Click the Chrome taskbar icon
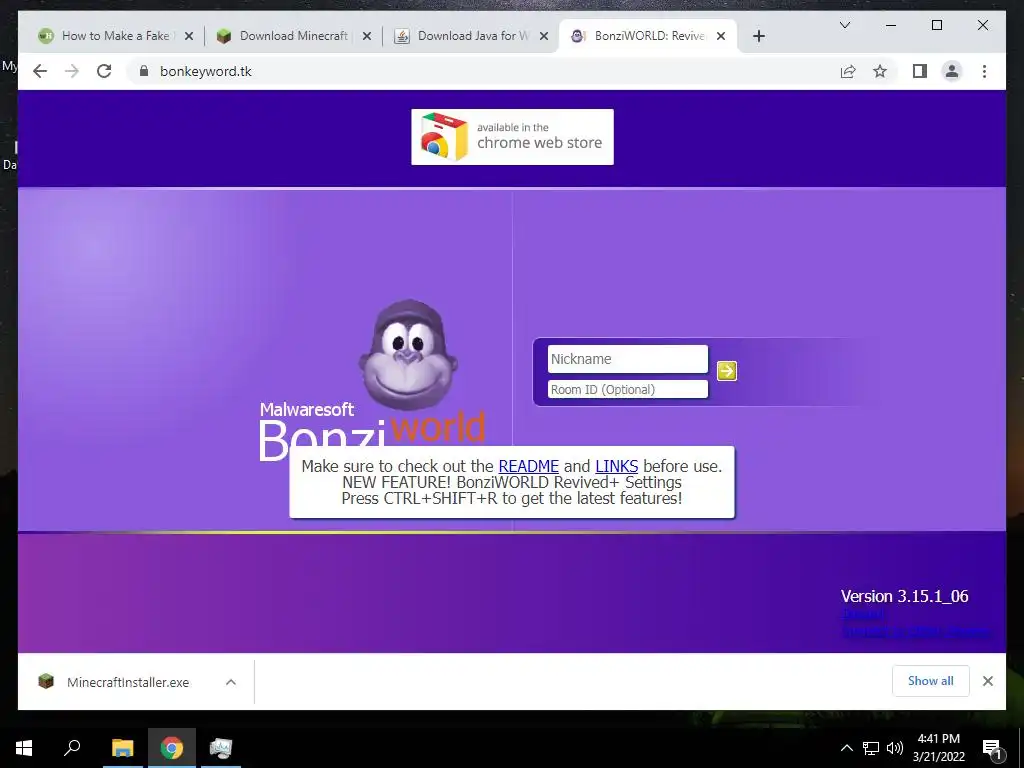Viewport: 1024px width, 768px height. (172, 748)
